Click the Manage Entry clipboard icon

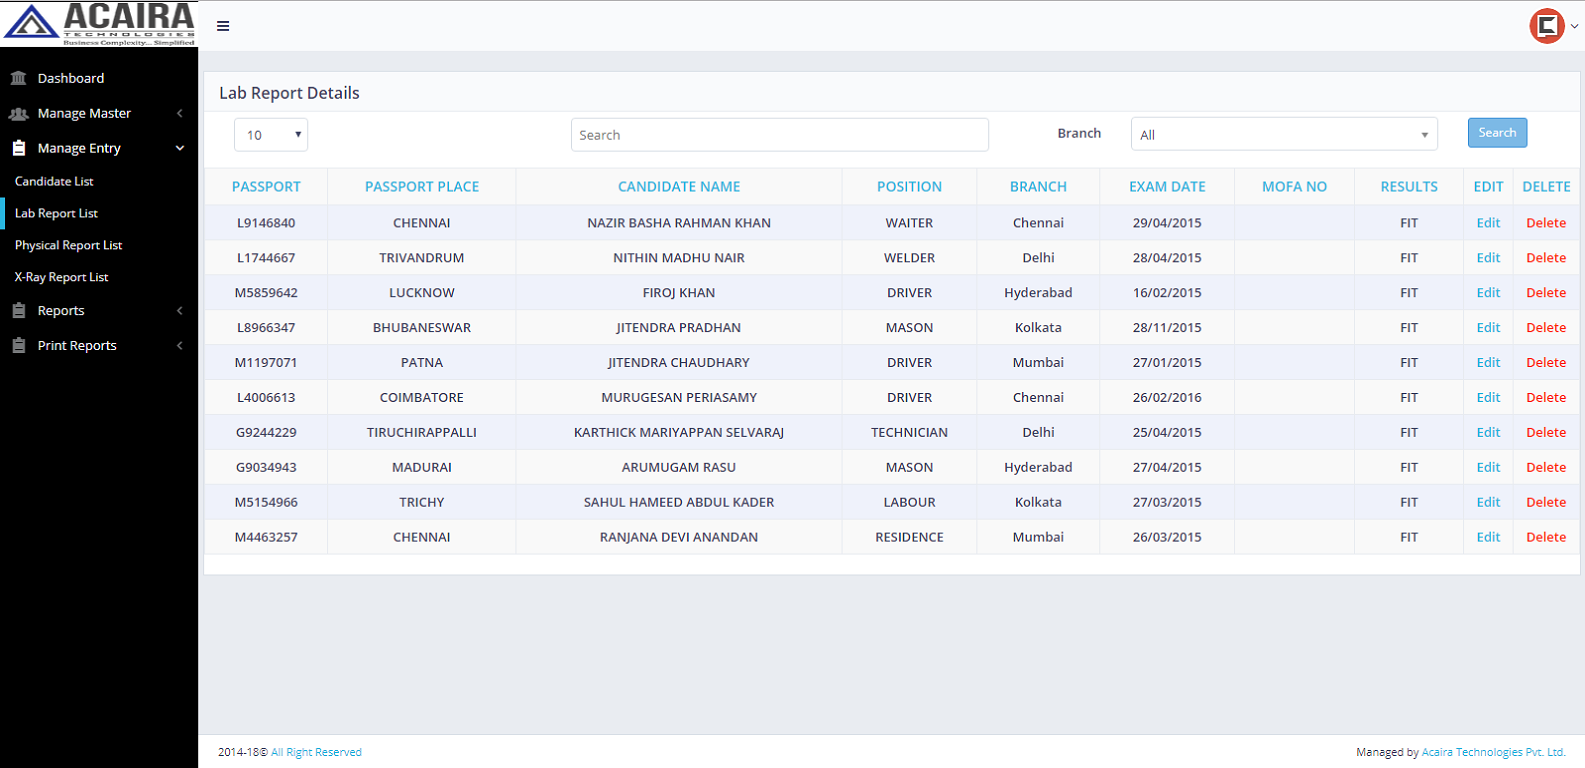tap(18, 148)
